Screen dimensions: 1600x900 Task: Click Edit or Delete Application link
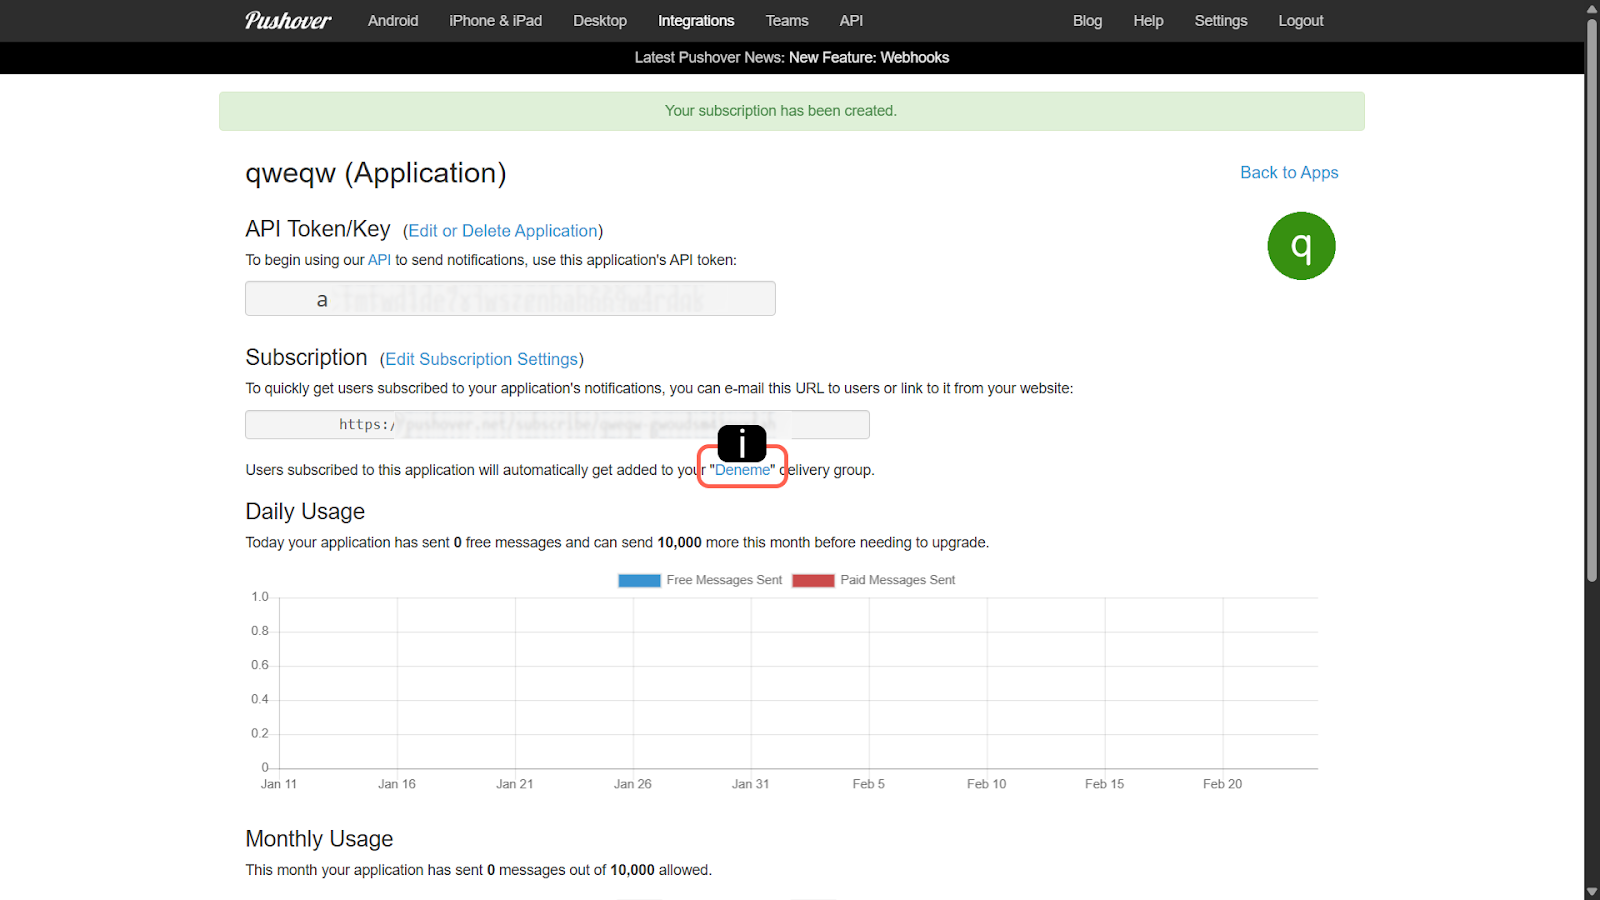[x=503, y=231]
